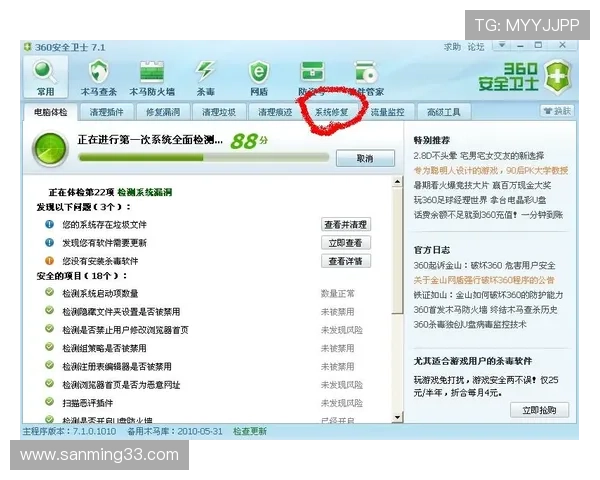Click check icon beside 检测系统启动项数量
600x480 pixels.
coord(49,292)
